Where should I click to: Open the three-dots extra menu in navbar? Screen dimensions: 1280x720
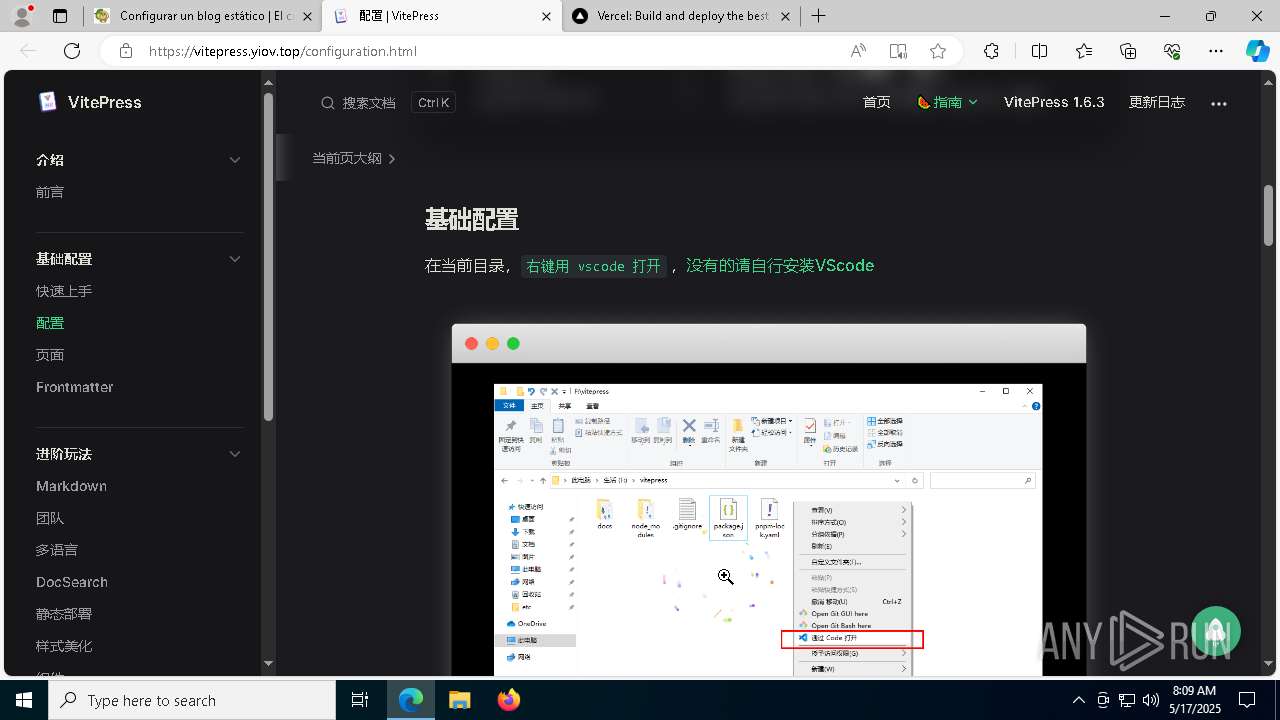click(x=1218, y=103)
